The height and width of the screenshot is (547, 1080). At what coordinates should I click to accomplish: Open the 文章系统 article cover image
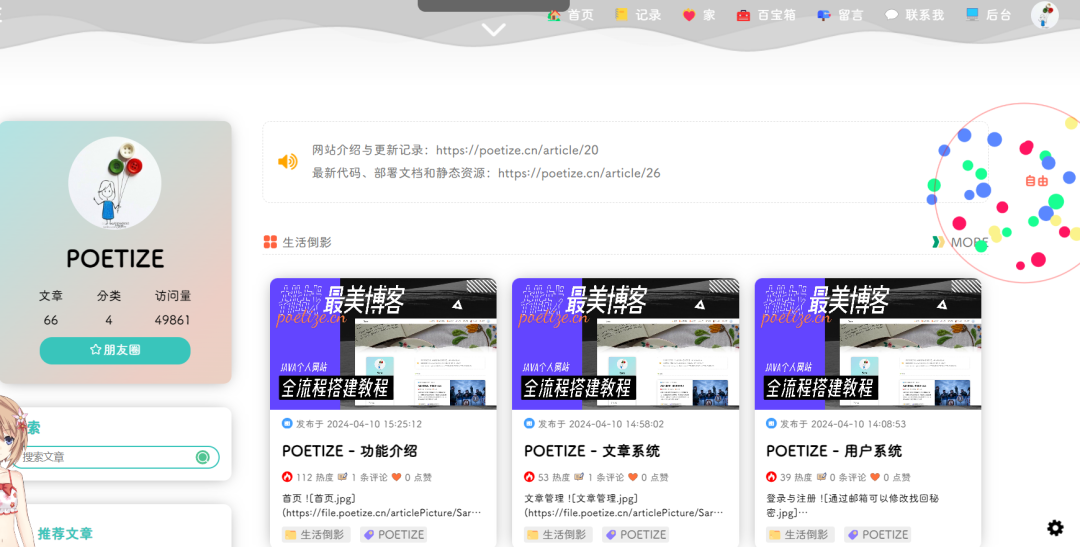pos(625,344)
